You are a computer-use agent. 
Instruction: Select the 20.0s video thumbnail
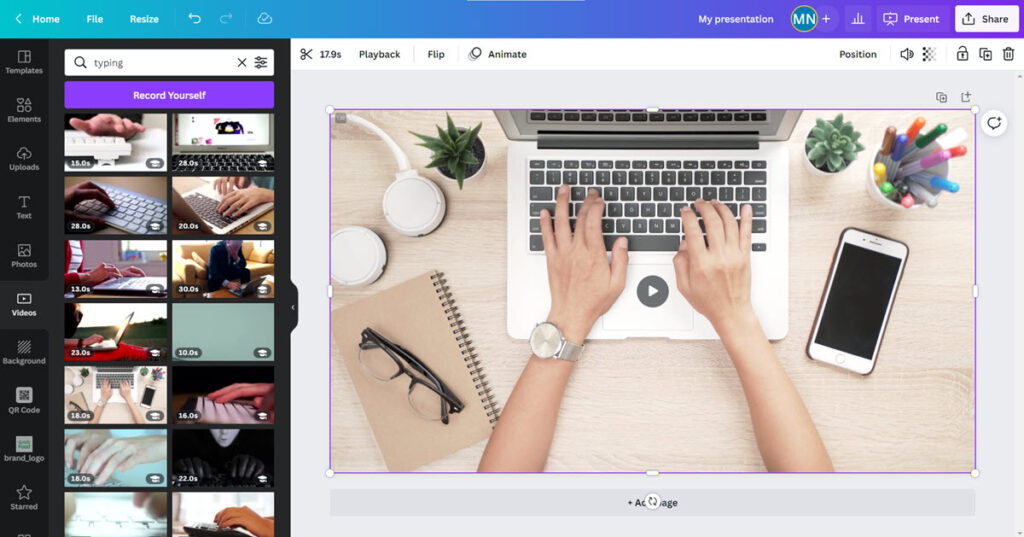pos(223,205)
